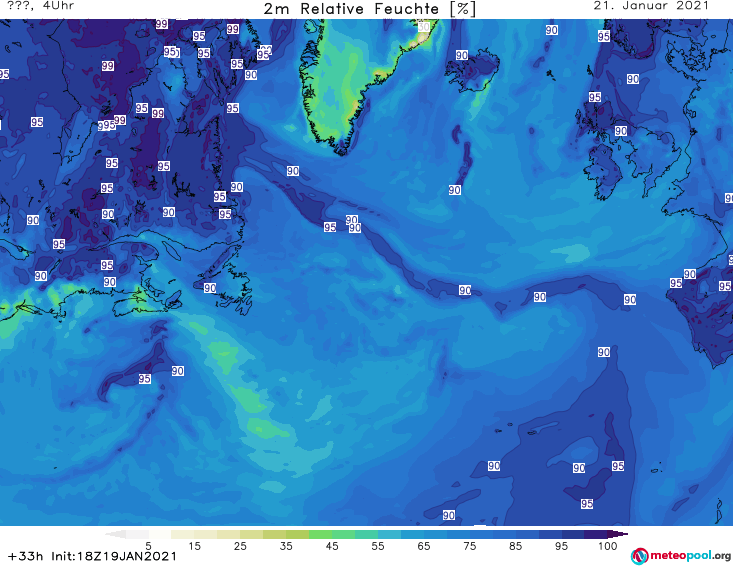Click the date '21. Januar 2021'

point(651,6)
